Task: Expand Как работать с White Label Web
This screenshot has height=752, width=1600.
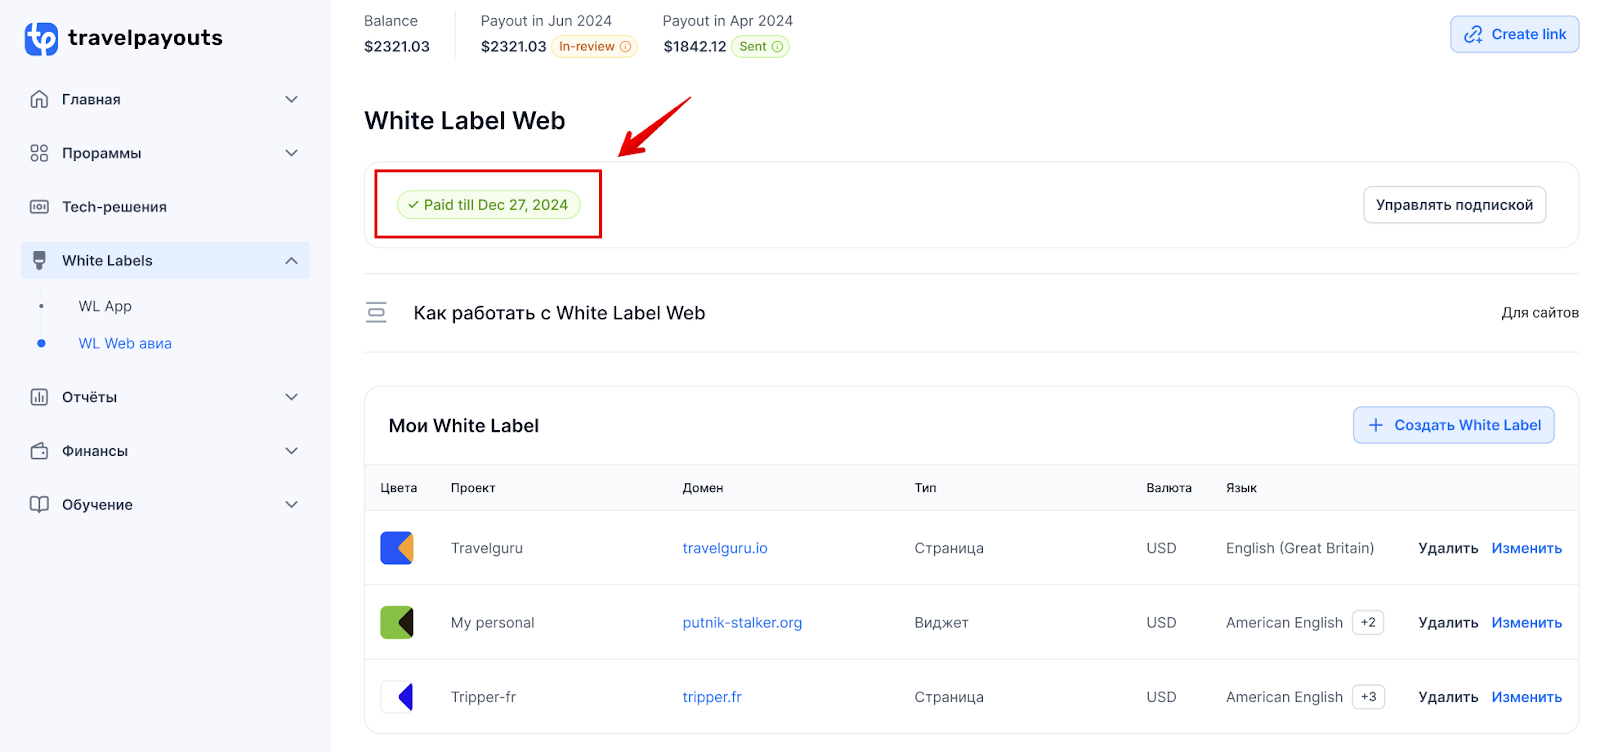Action: pos(971,313)
